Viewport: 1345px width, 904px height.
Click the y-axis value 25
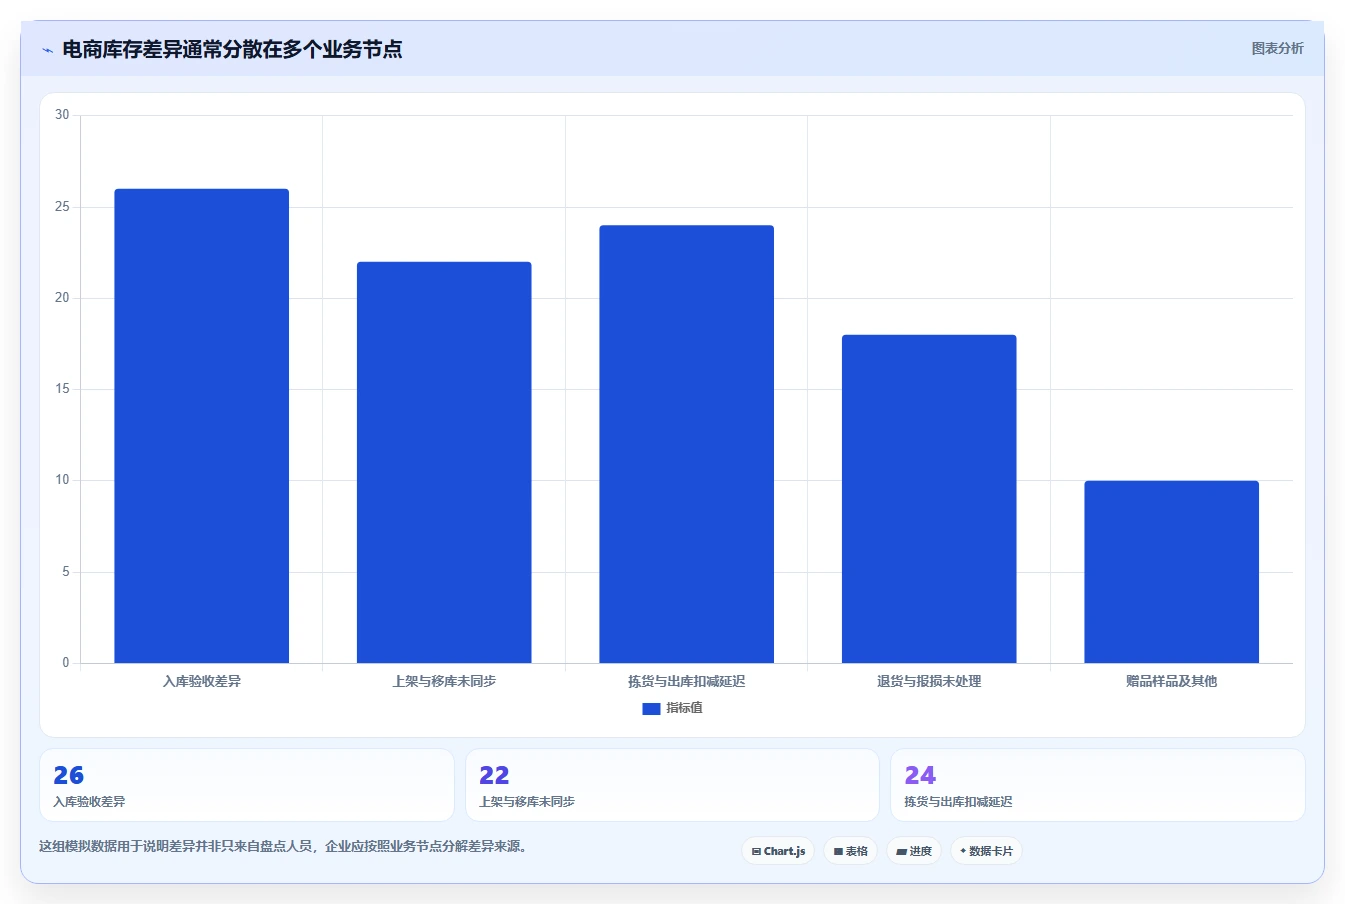(62, 207)
